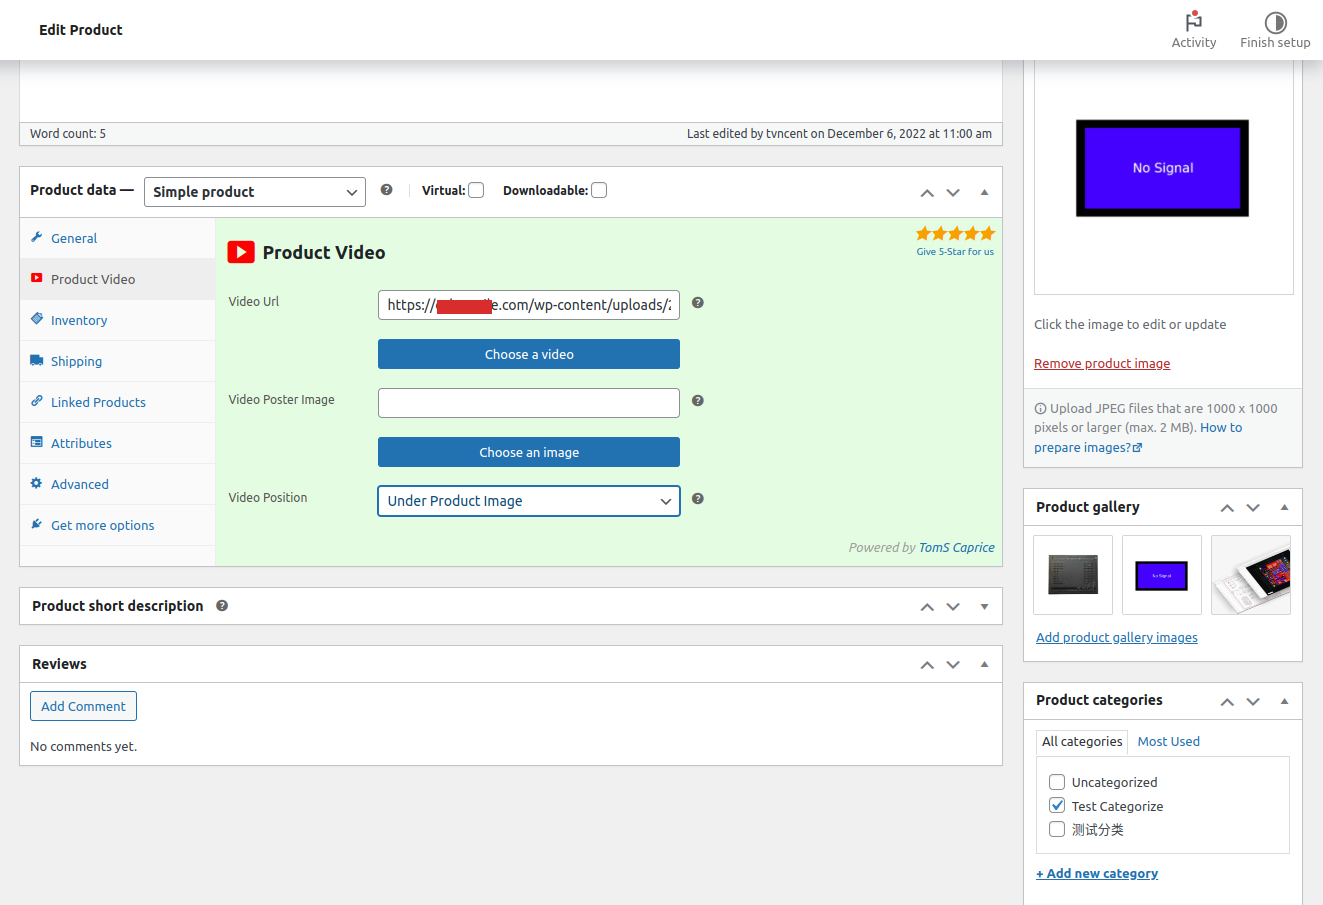Click the Add Comment button
Screen dimensions: 1323x905
click(x=83, y=706)
